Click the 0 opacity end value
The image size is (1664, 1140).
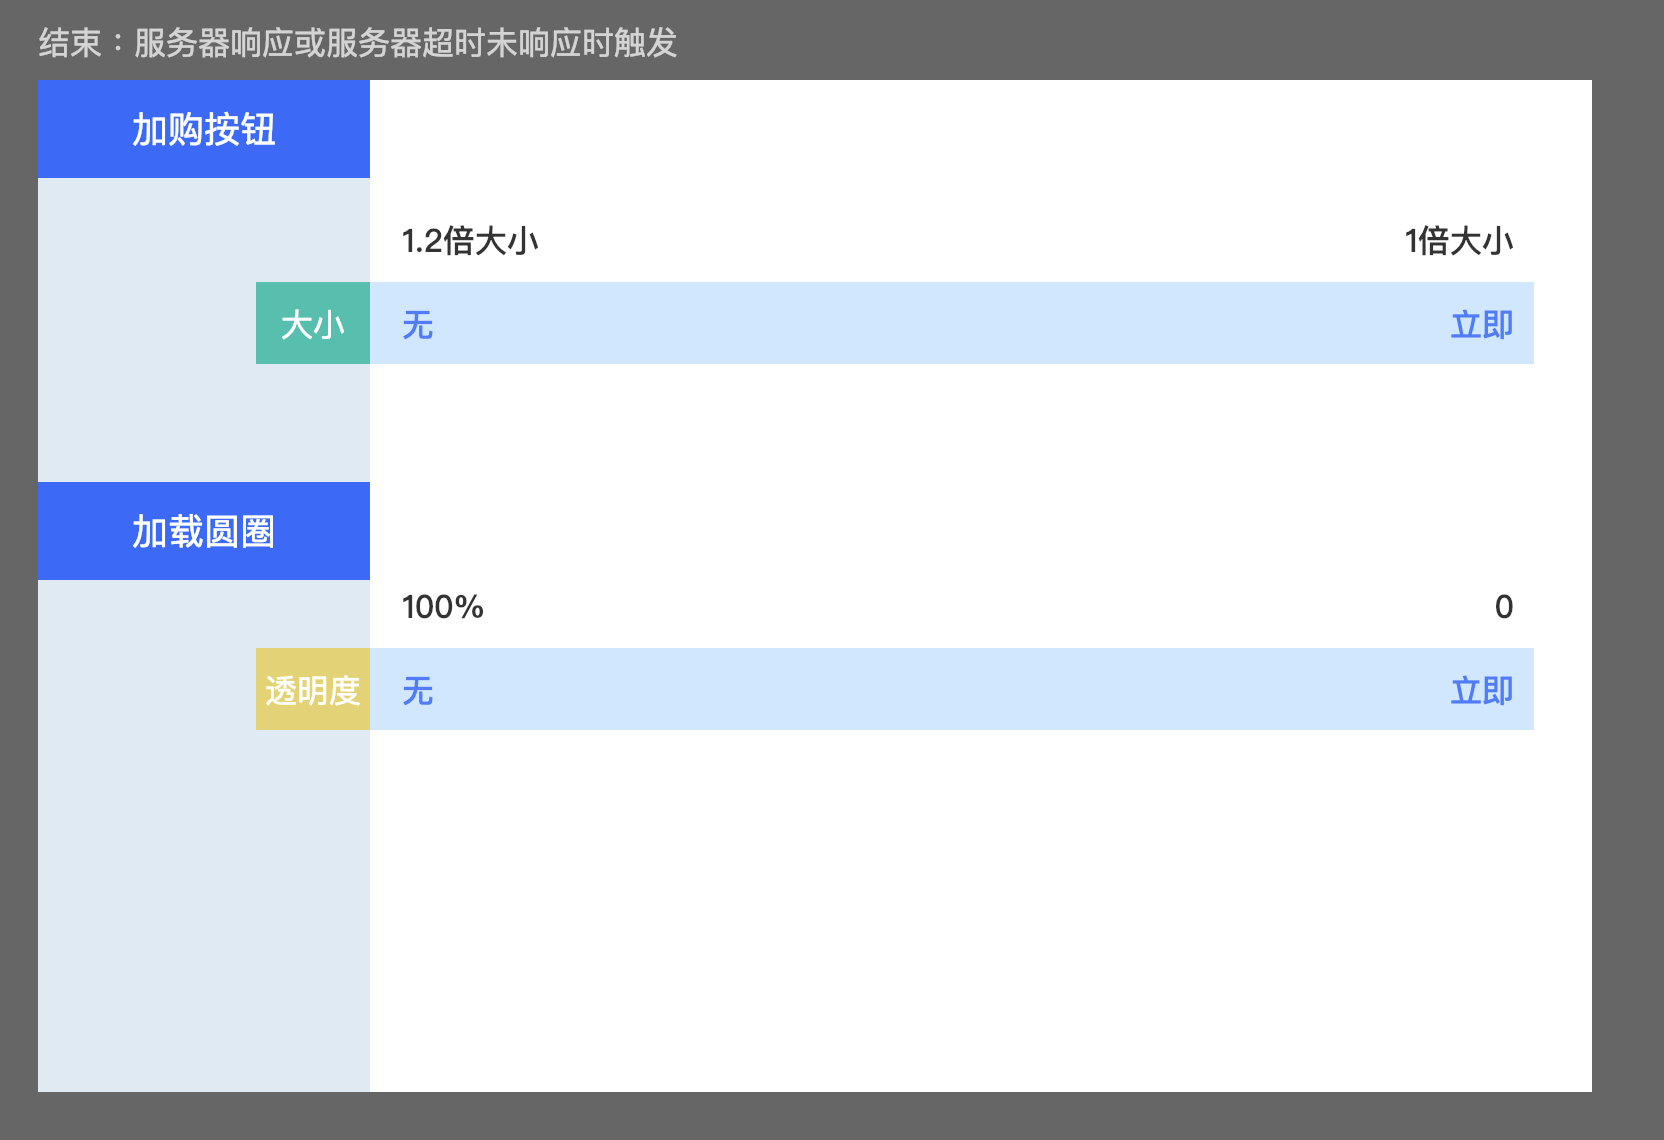[x=1503, y=607]
